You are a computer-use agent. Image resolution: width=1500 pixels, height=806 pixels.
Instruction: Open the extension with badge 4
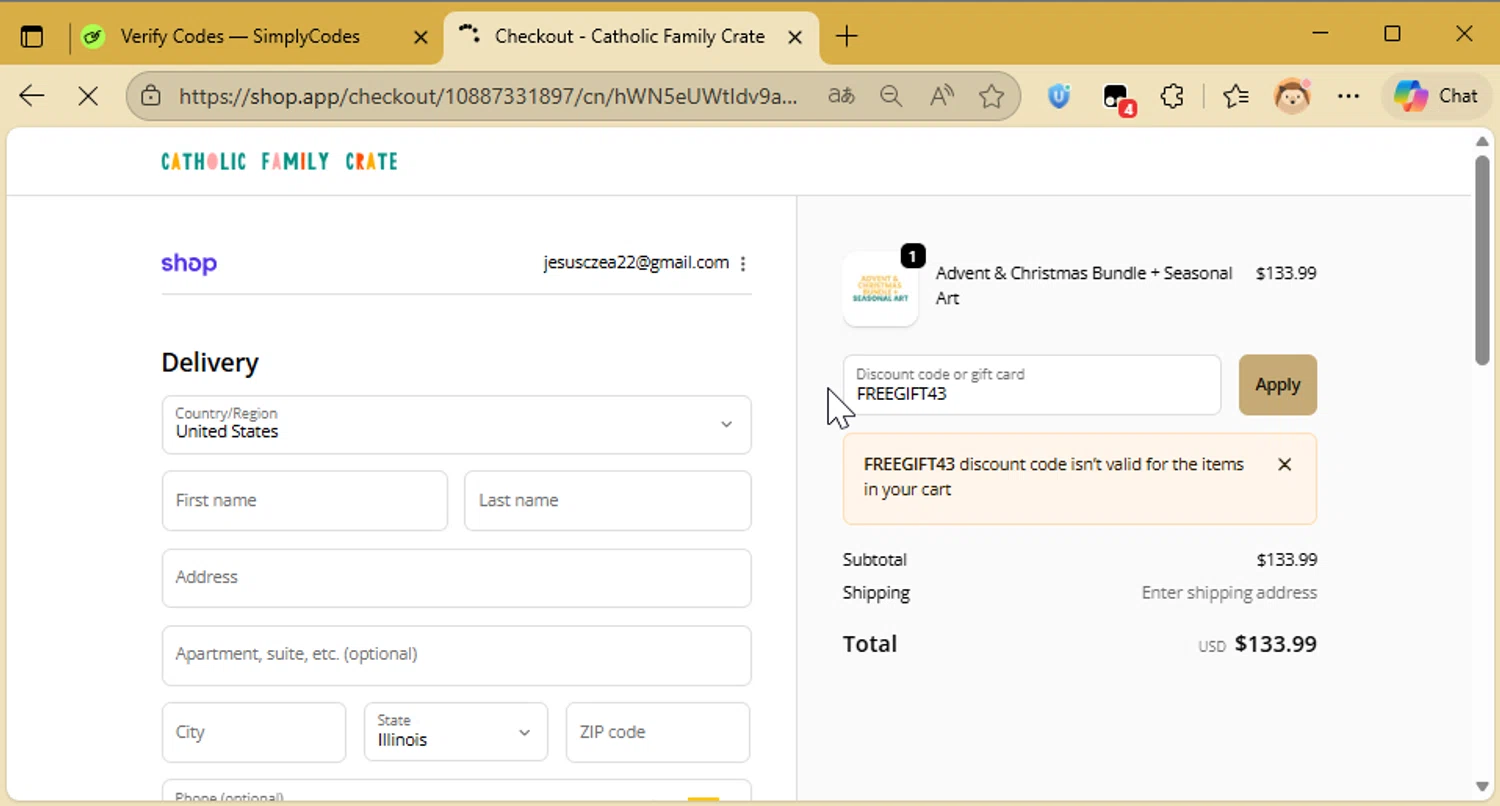pyautogui.click(x=1117, y=97)
